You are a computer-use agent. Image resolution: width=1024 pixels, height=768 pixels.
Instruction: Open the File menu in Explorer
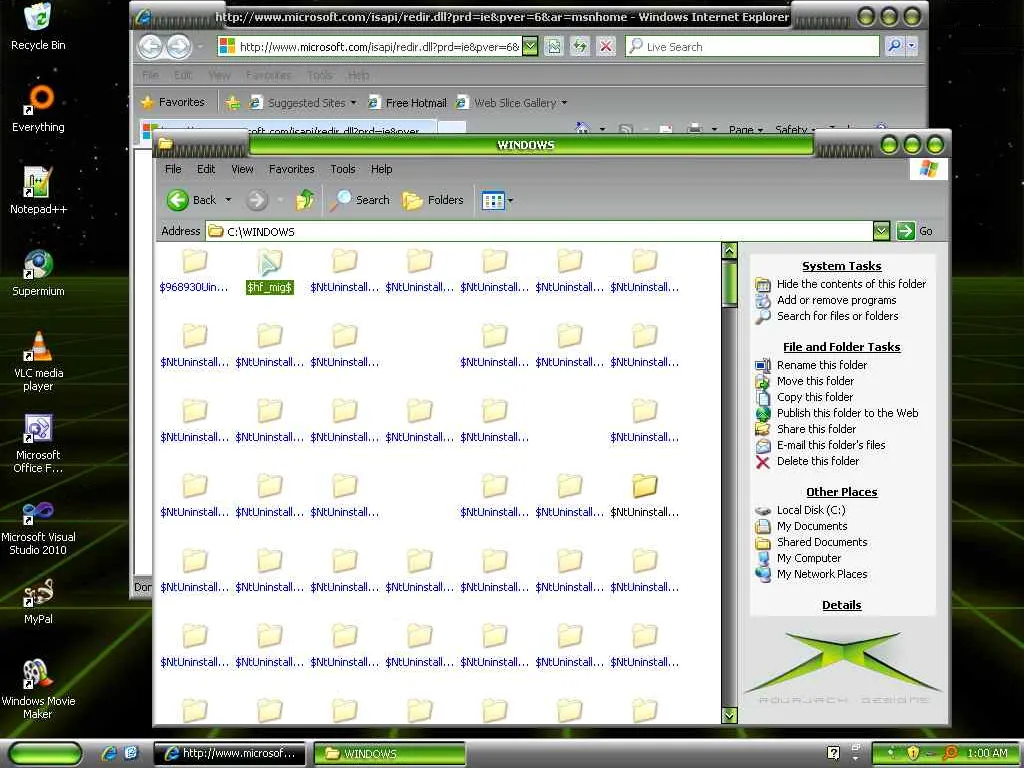[x=173, y=169]
